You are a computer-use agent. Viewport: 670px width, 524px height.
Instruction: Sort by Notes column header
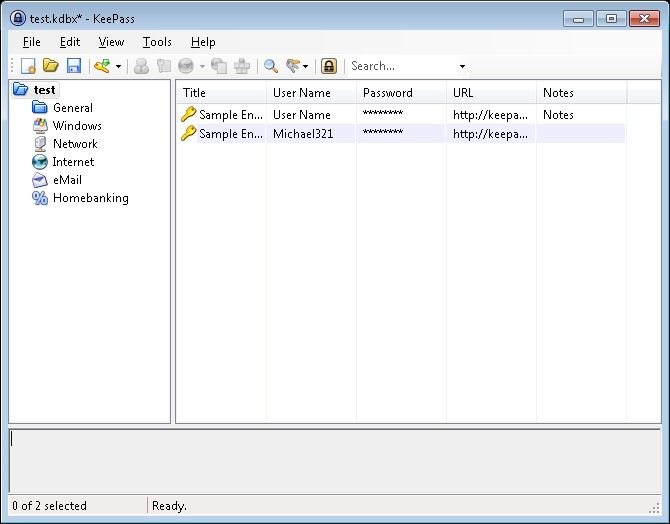(582, 93)
